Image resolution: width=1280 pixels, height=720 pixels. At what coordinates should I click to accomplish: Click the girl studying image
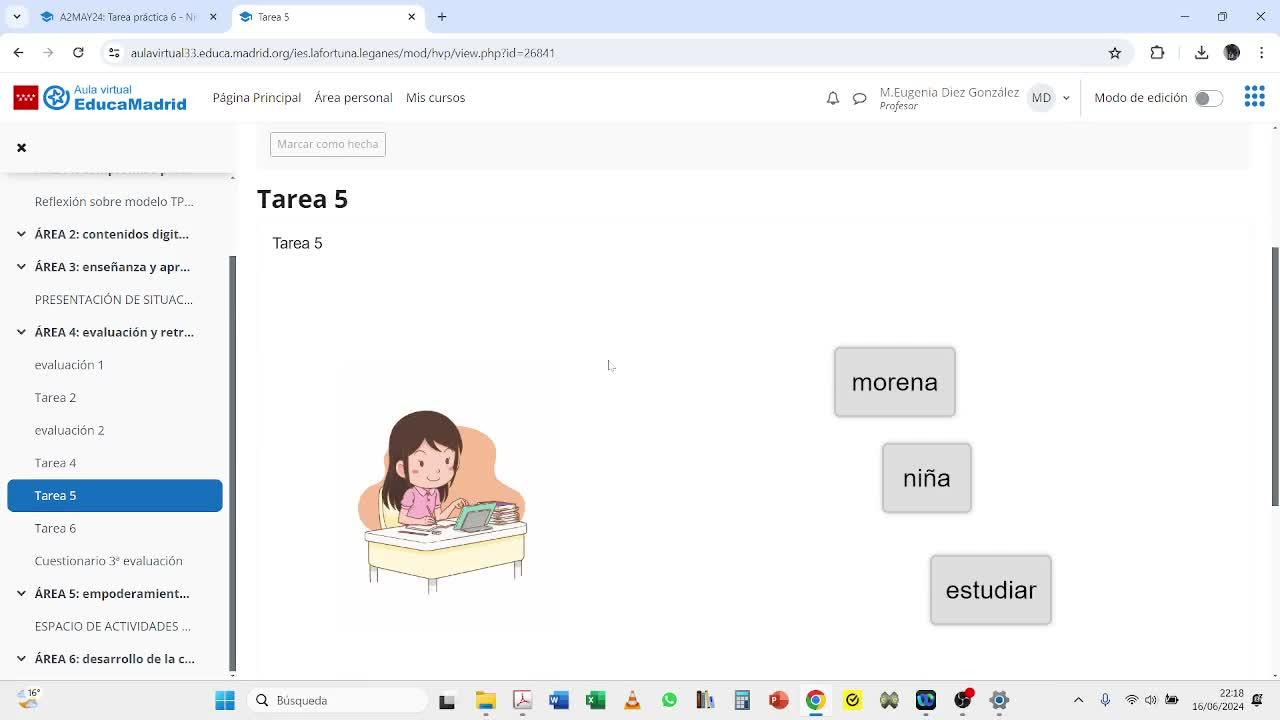coord(442,500)
